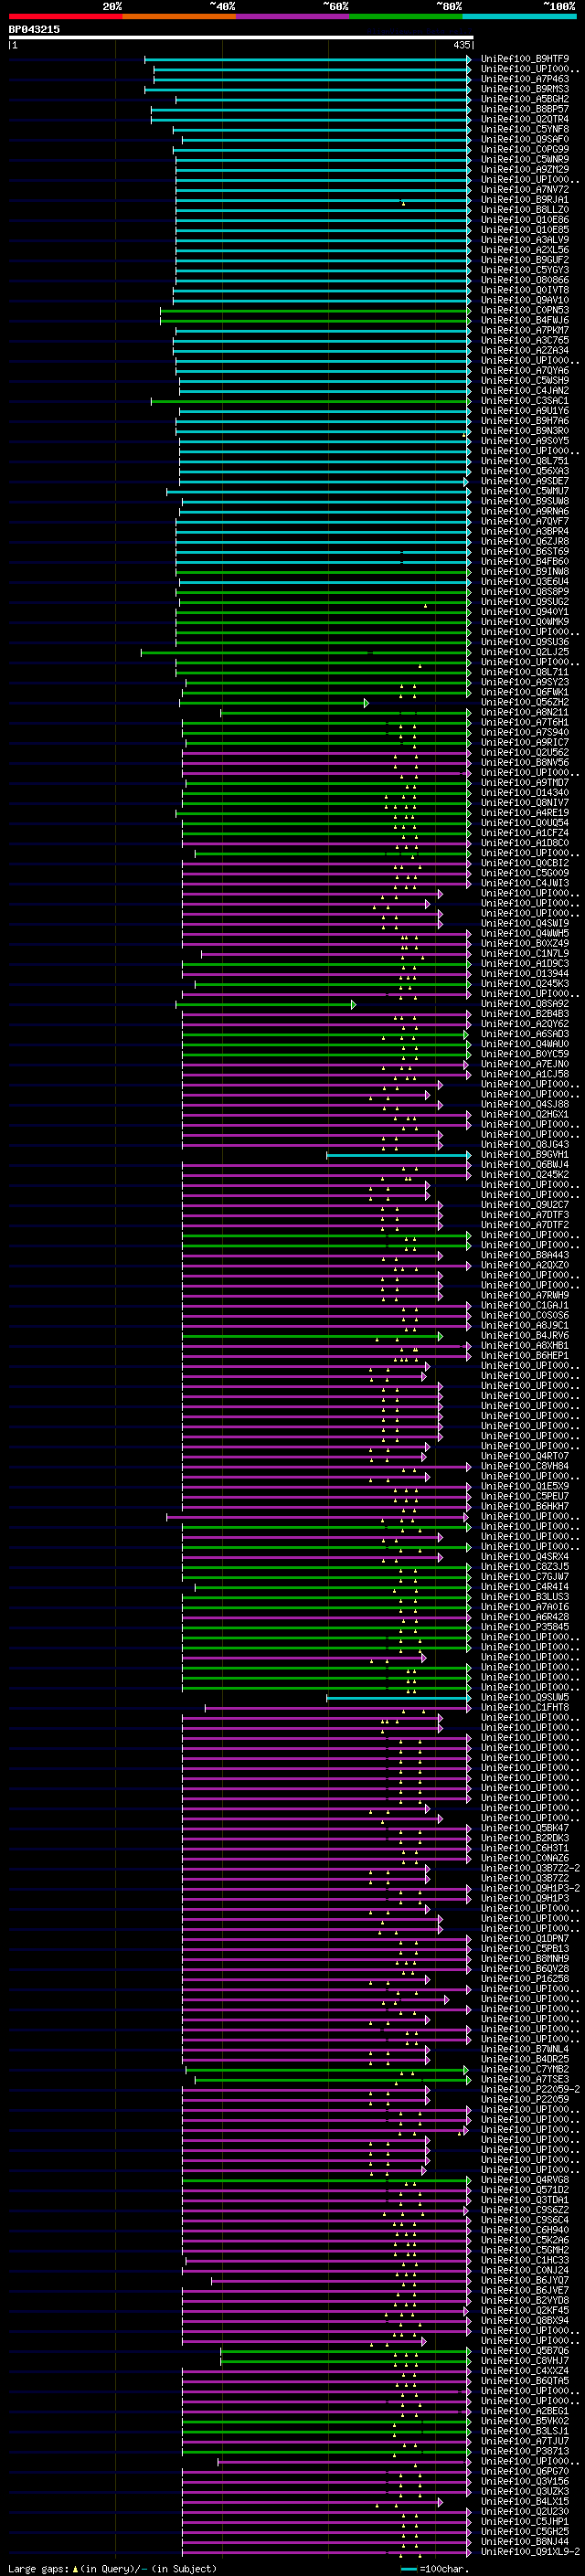Image resolution: width=585 pixels, height=2576 pixels.
Task: Open hit entry UniRef100_B8BP57
Action: tap(525, 109)
